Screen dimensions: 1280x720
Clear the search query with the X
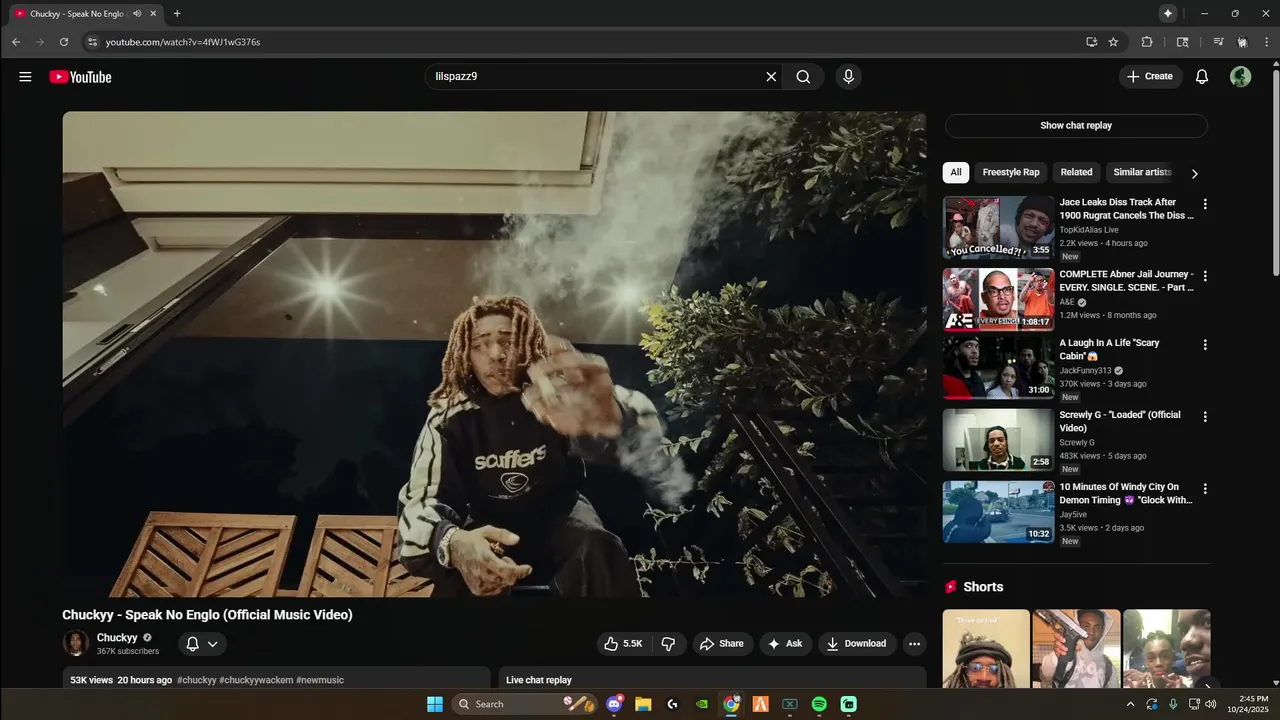pos(771,77)
